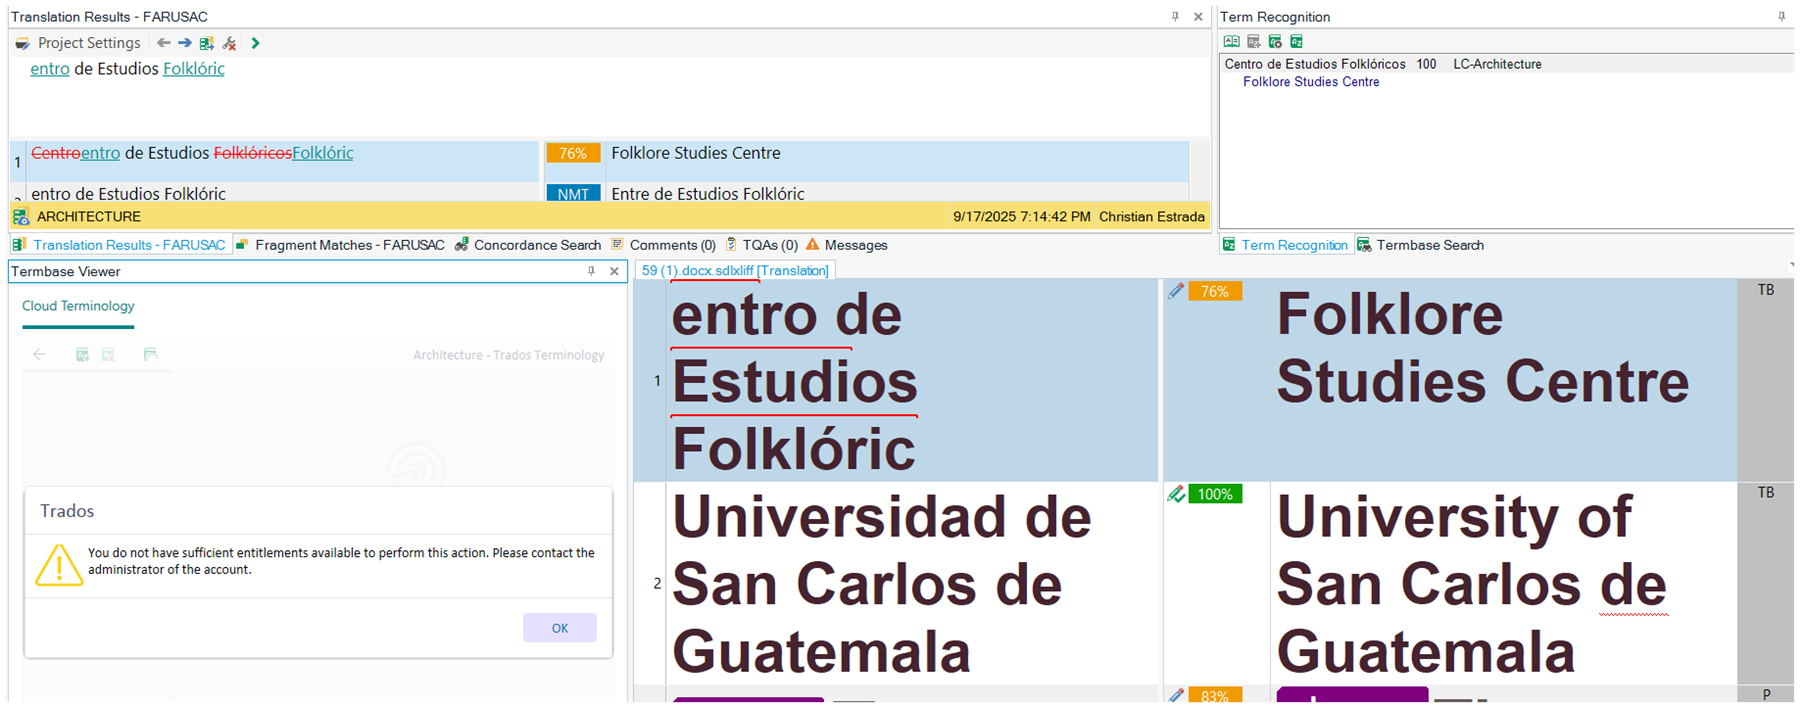This screenshot has width=1800, height=708.
Task: Pin the Termbase Viewer panel
Action: point(591,271)
